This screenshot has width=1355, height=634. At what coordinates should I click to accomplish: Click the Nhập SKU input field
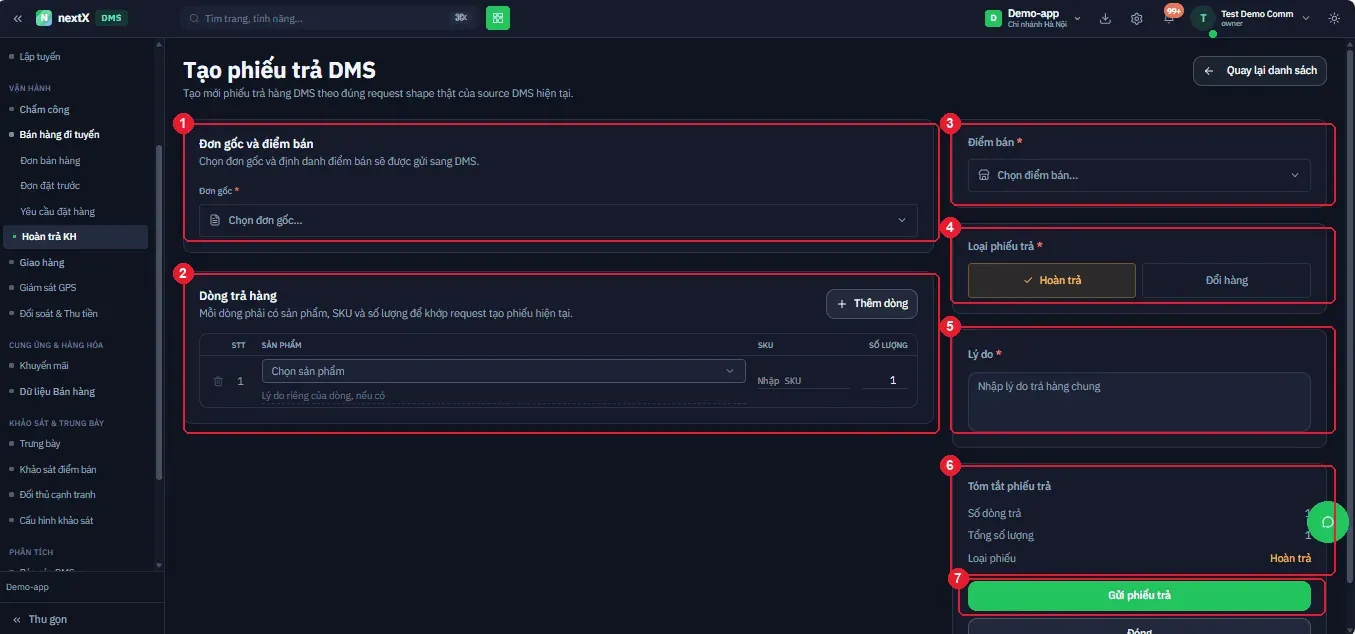coord(804,381)
